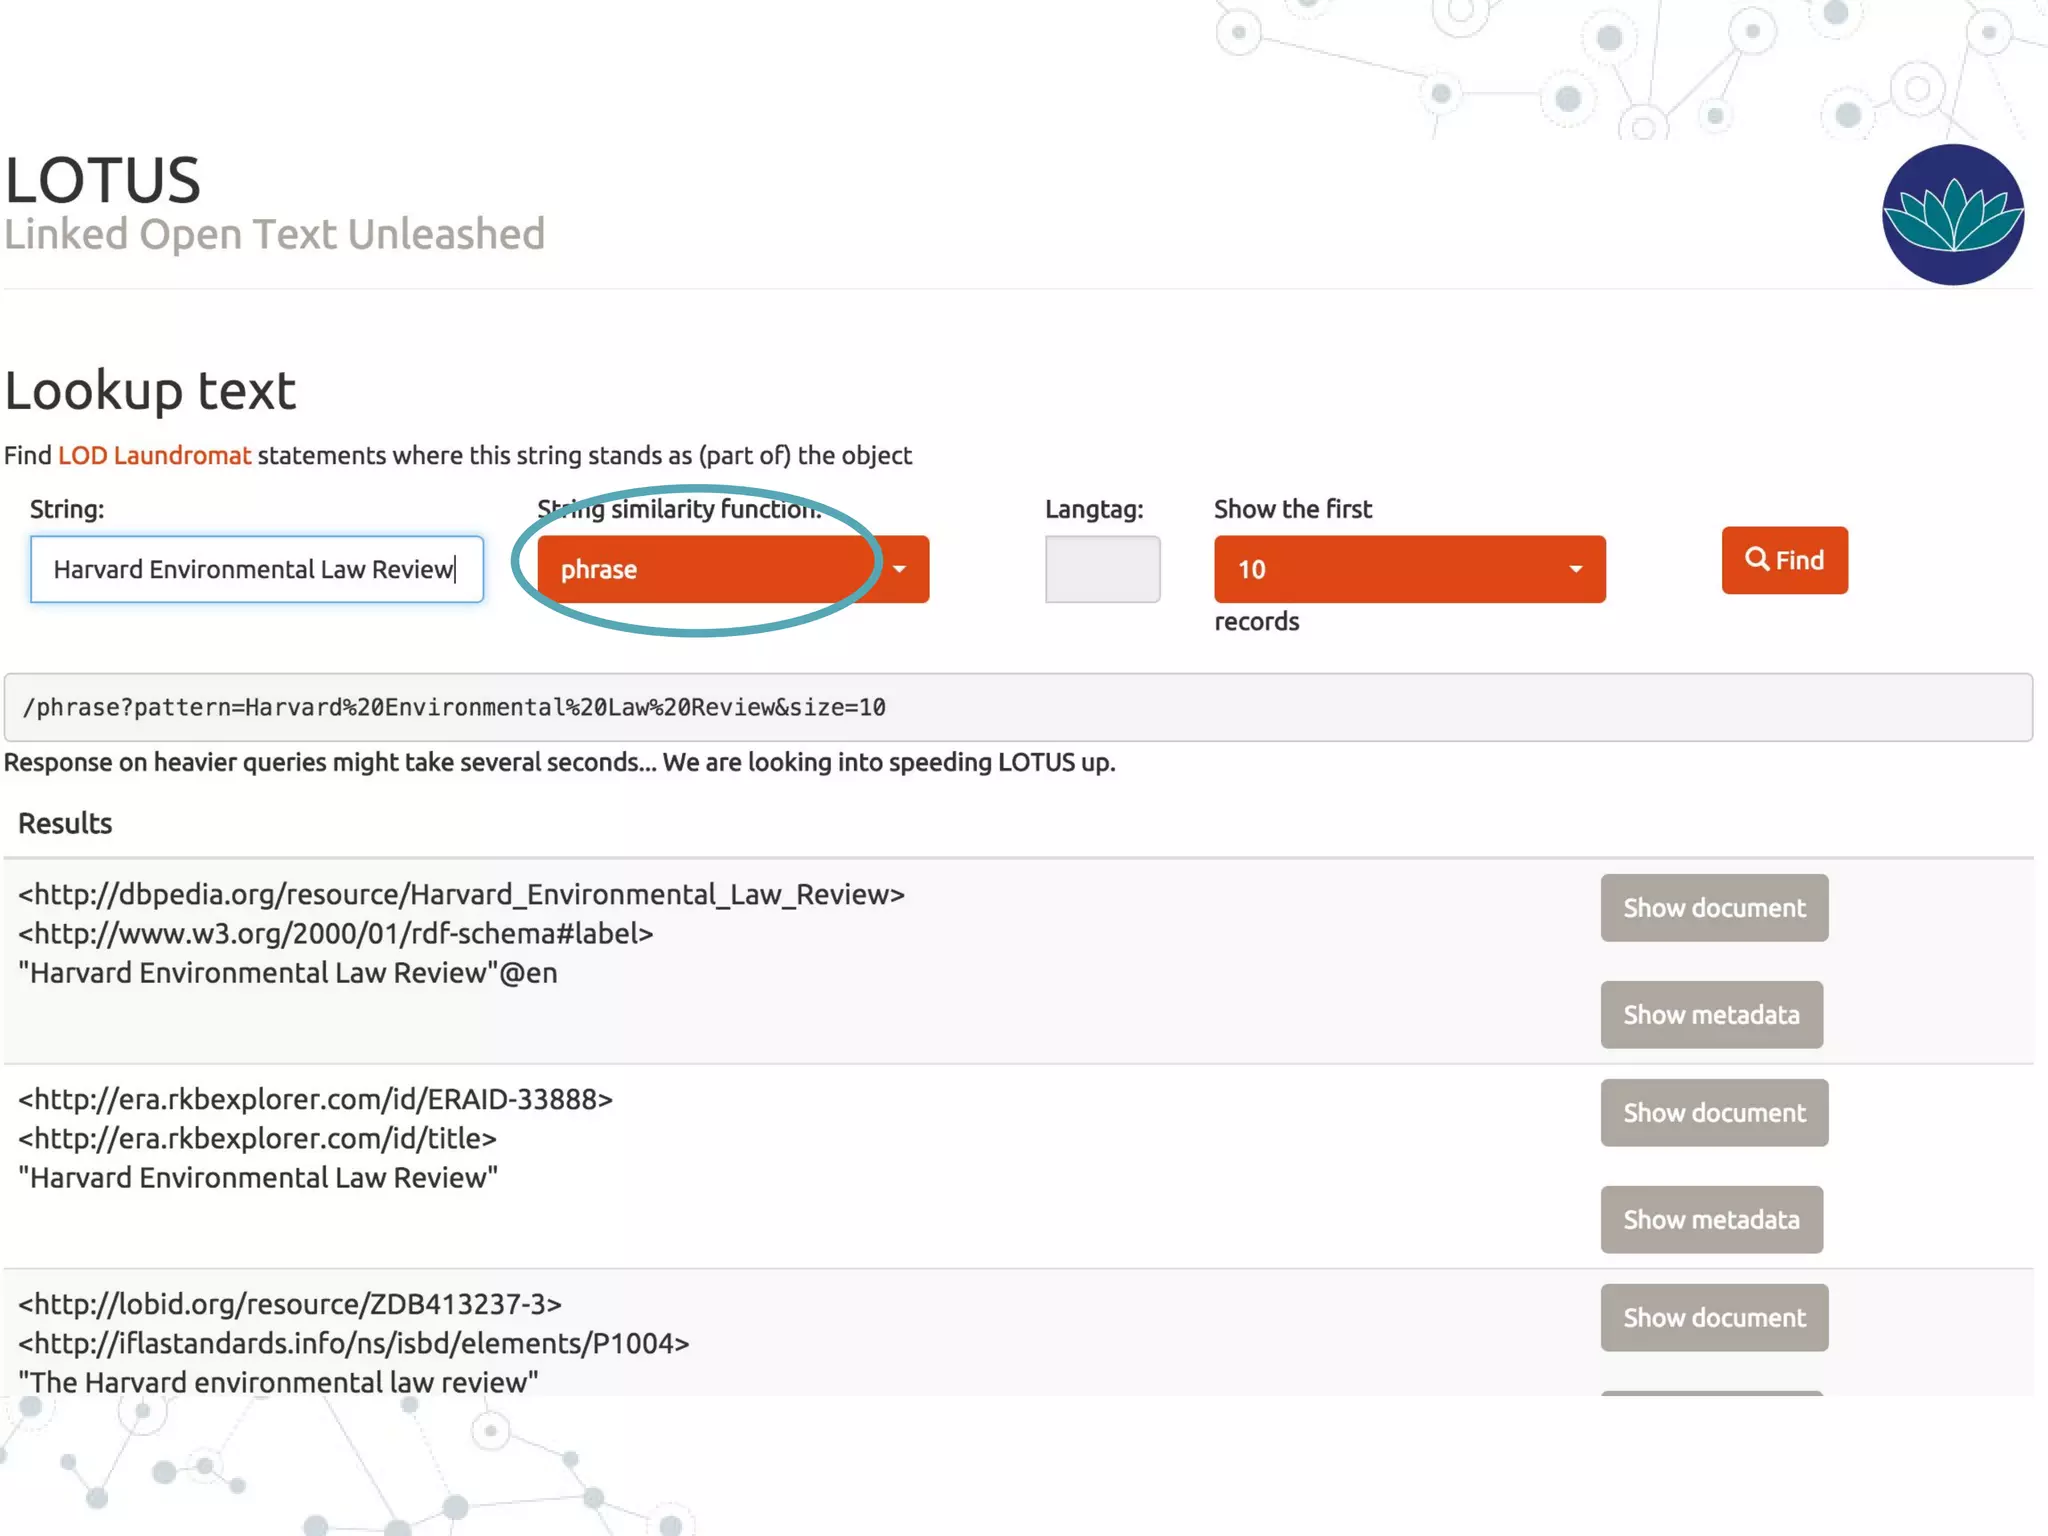Show metadata for the ERAID-33888 result
2048x1536 pixels.
[1711, 1220]
